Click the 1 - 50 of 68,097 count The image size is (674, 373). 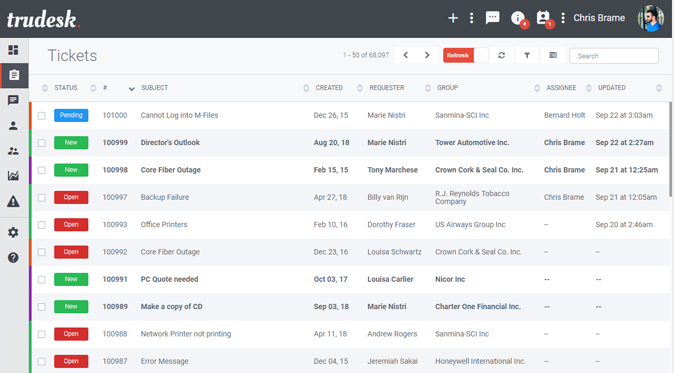(366, 55)
